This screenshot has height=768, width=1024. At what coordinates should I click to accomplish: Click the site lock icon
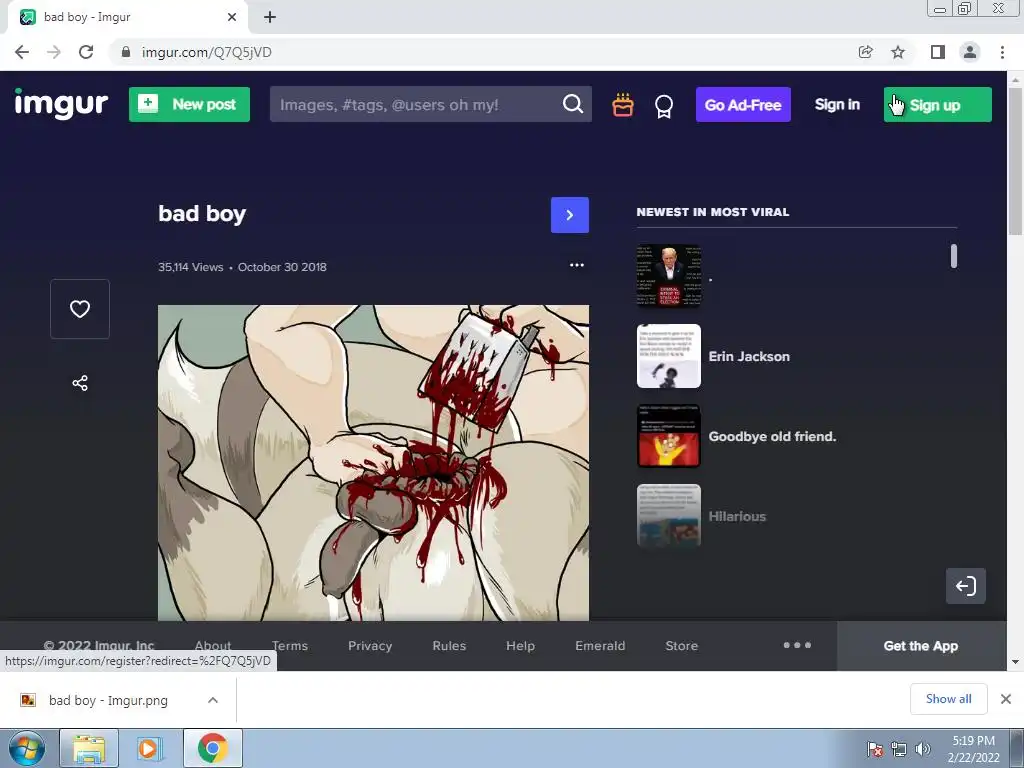tap(126, 52)
